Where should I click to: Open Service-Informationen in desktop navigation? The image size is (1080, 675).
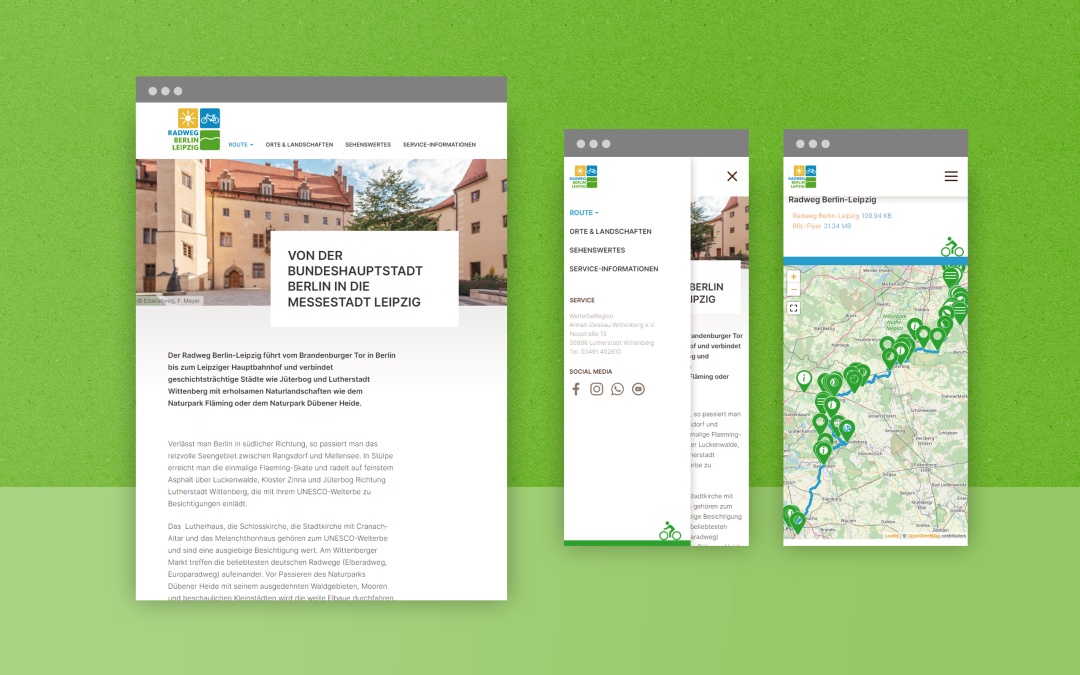coord(439,145)
